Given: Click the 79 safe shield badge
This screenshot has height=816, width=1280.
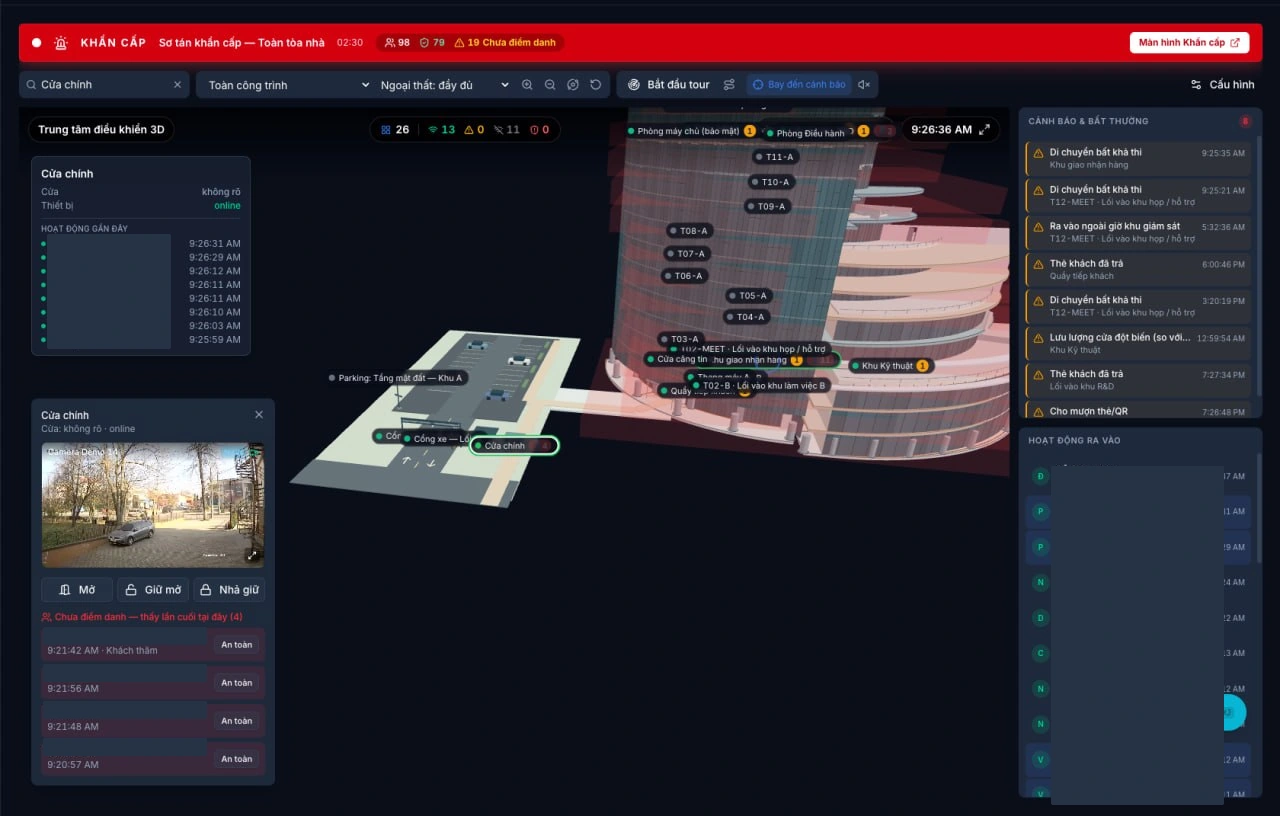Looking at the screenshot, I should click(432, 43).
